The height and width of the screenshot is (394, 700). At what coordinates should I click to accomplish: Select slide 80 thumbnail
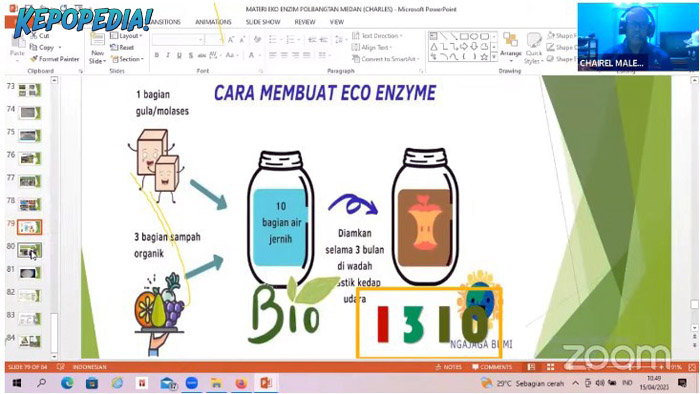29,250
